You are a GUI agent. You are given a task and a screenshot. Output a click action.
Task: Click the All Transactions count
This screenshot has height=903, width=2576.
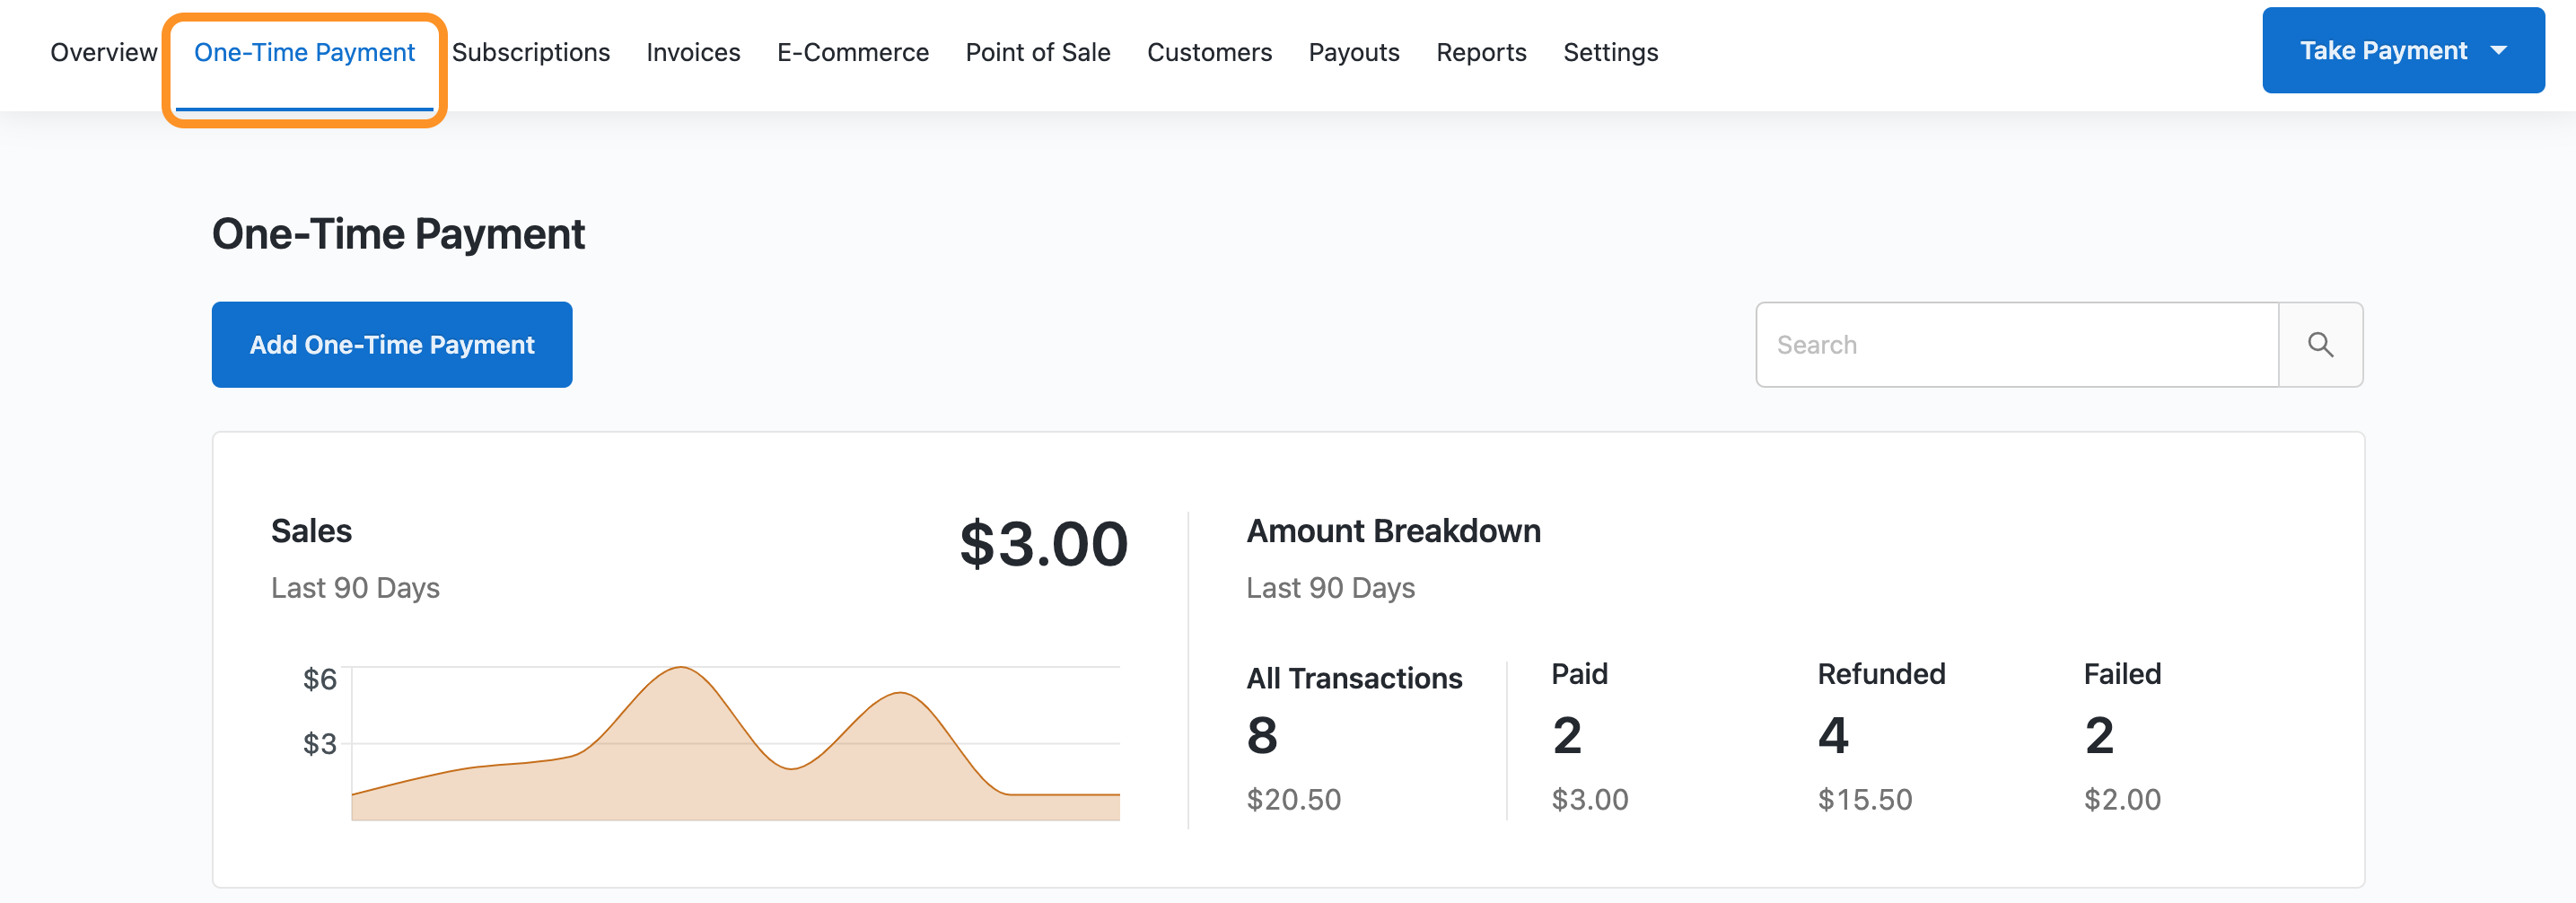[1262, 736]
